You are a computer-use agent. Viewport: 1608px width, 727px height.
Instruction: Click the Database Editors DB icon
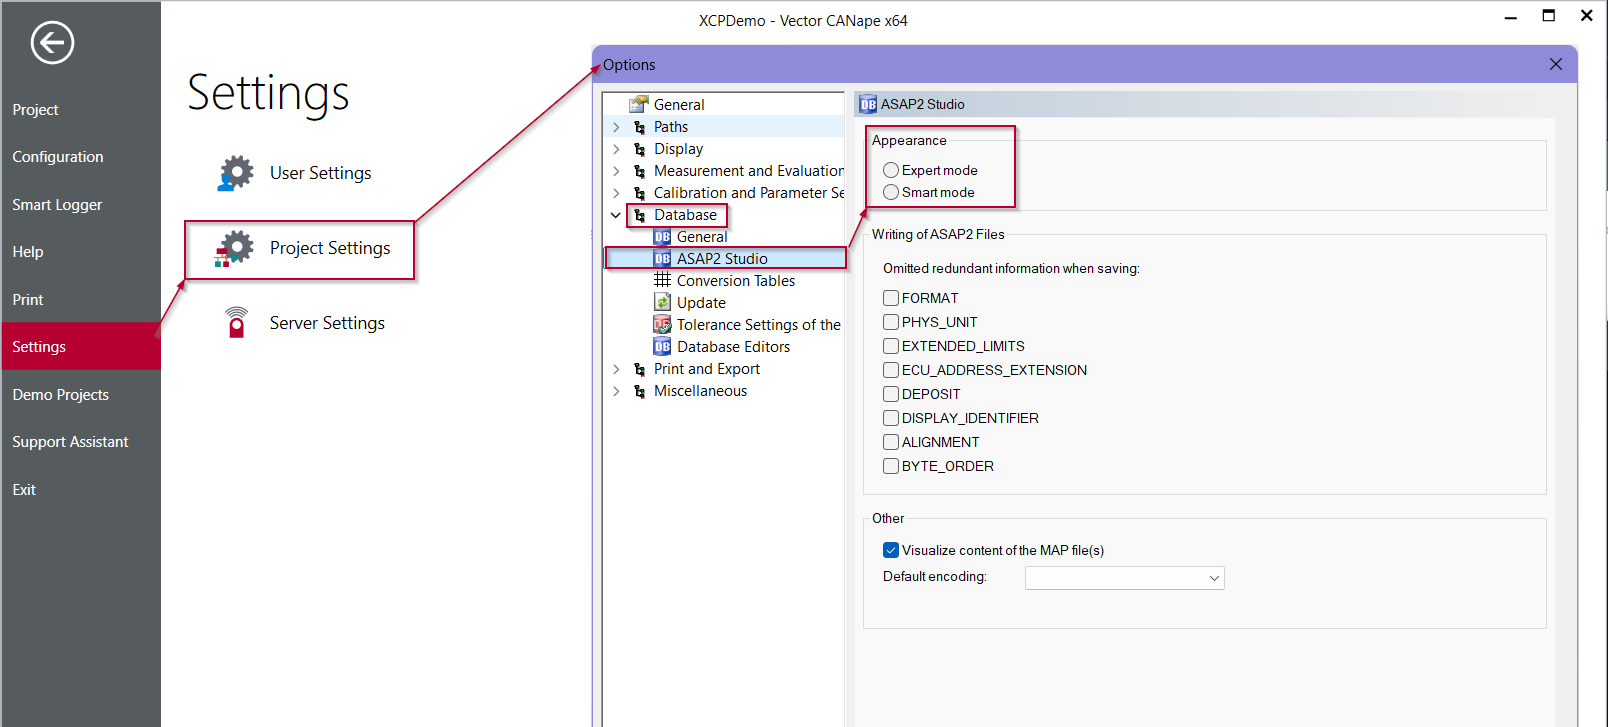(662, 346)
